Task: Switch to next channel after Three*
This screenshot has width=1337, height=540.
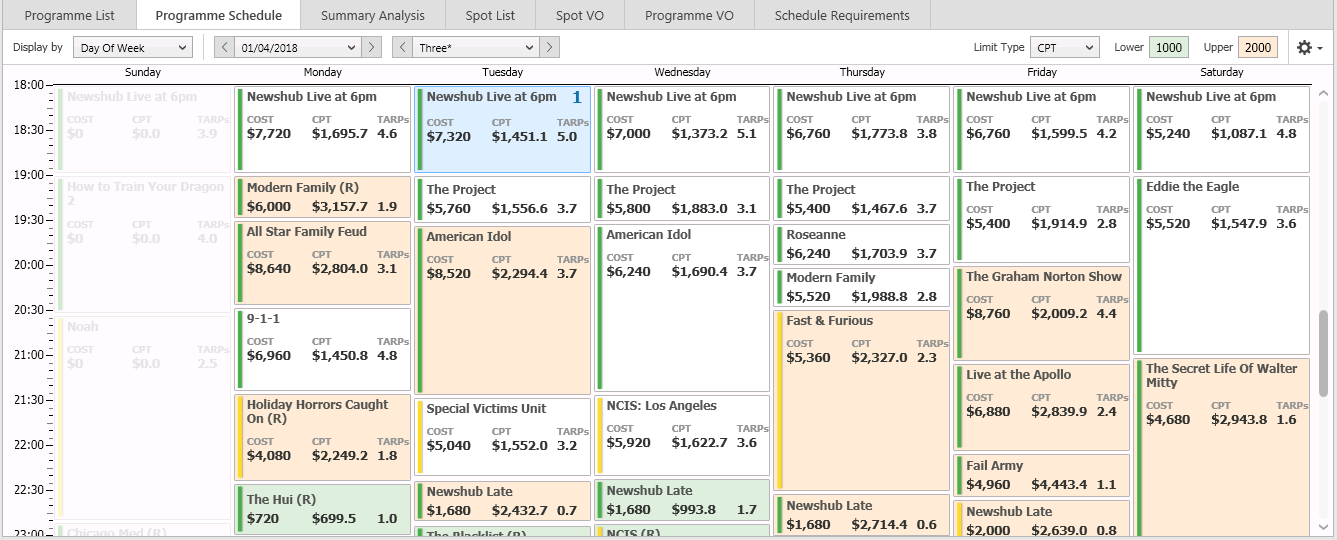Action: [549, 47]
